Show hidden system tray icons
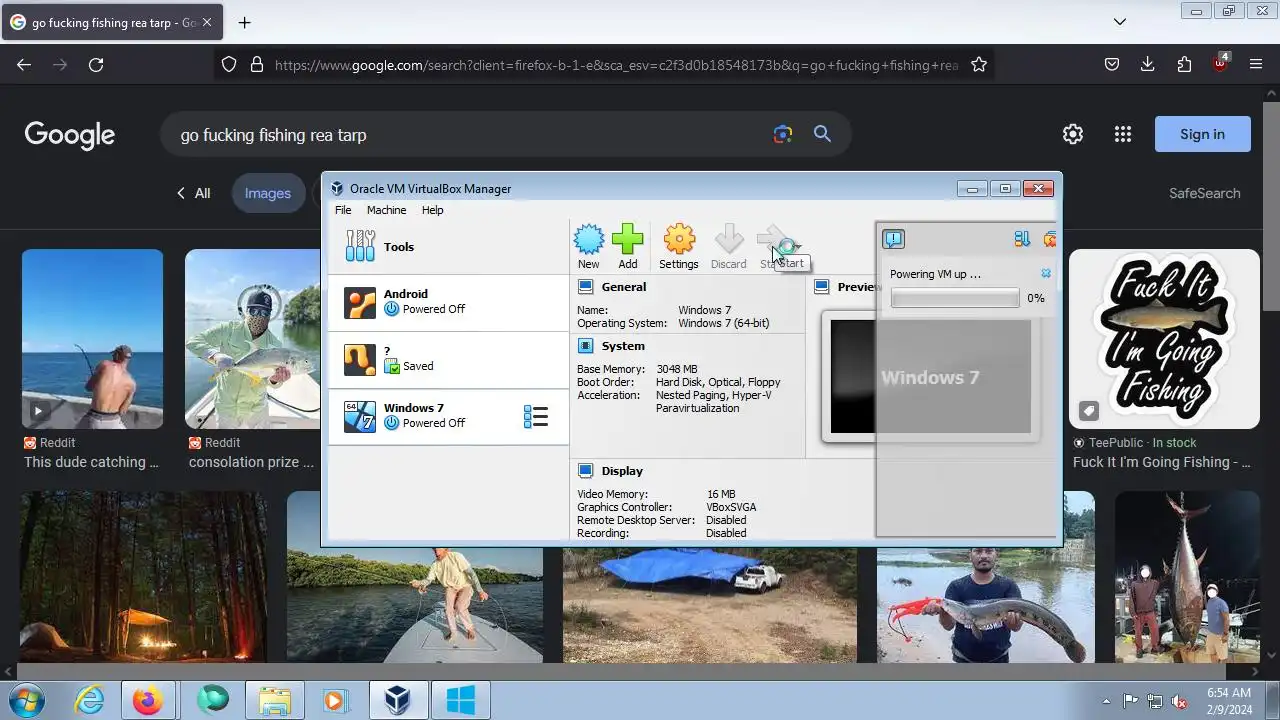 pos(1106,701)
